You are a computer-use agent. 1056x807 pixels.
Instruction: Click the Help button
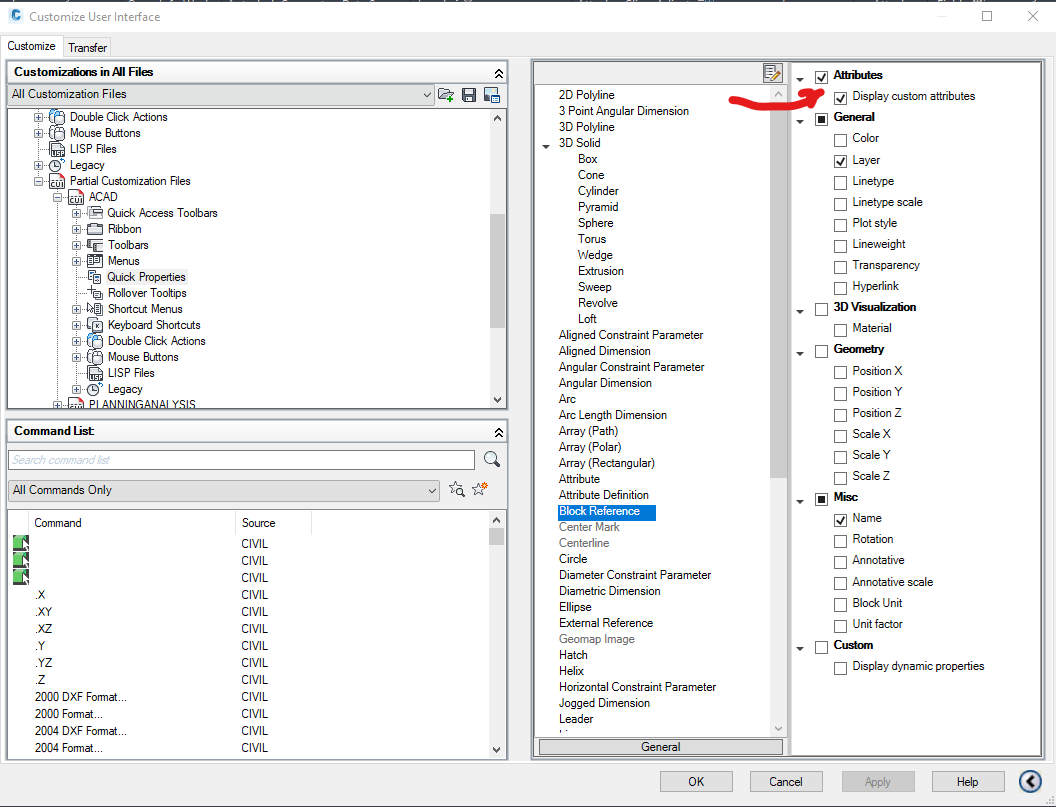click(967, 781)
